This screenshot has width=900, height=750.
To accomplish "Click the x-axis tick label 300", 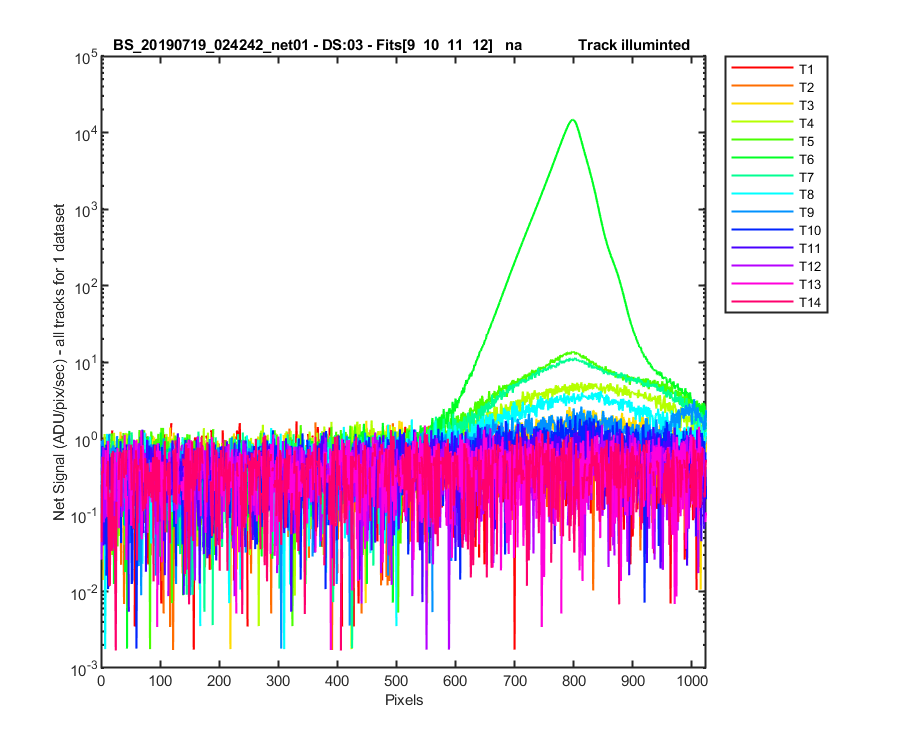I will pos(278,681).
